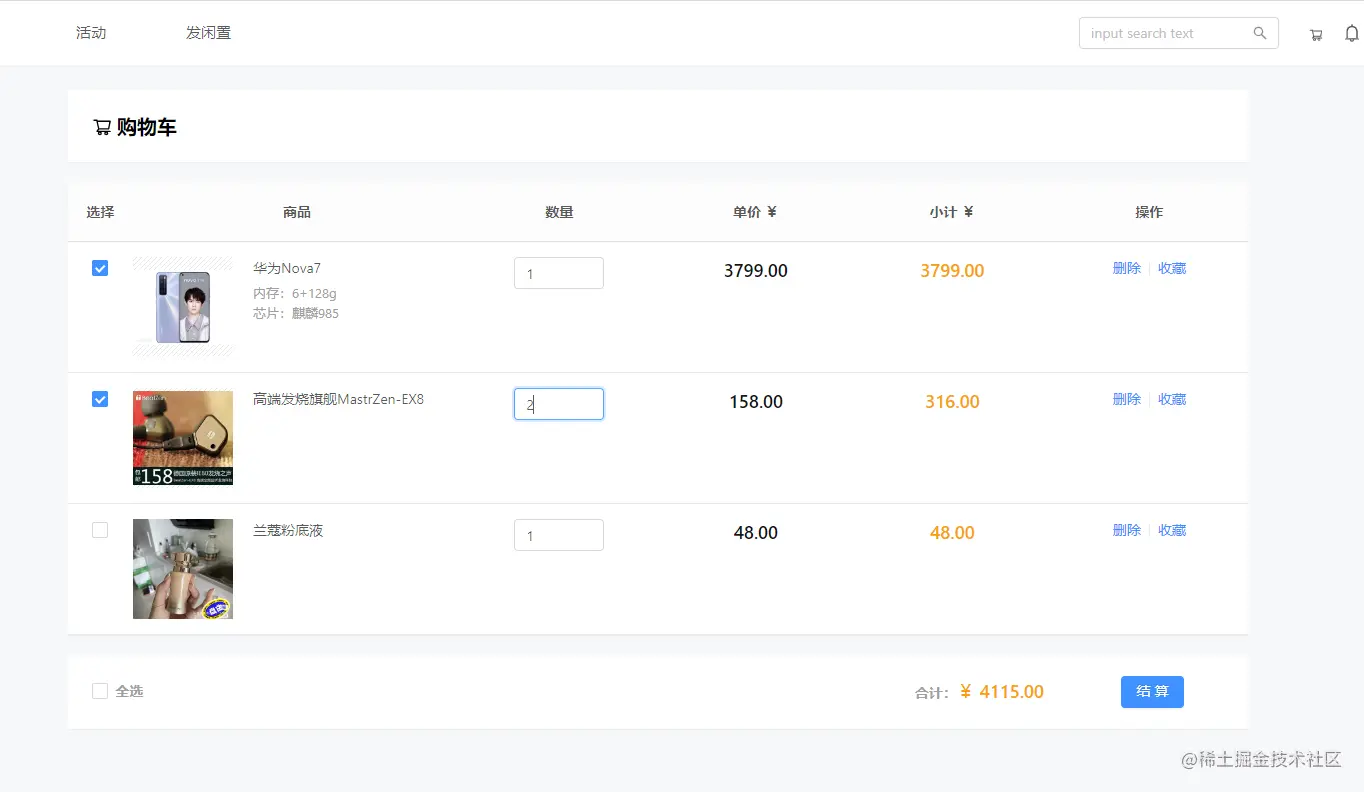The width and height of the screenshot is (1364, 792).
Task: Click the search magnifier icon
Action: click(x=1260, y=33)
